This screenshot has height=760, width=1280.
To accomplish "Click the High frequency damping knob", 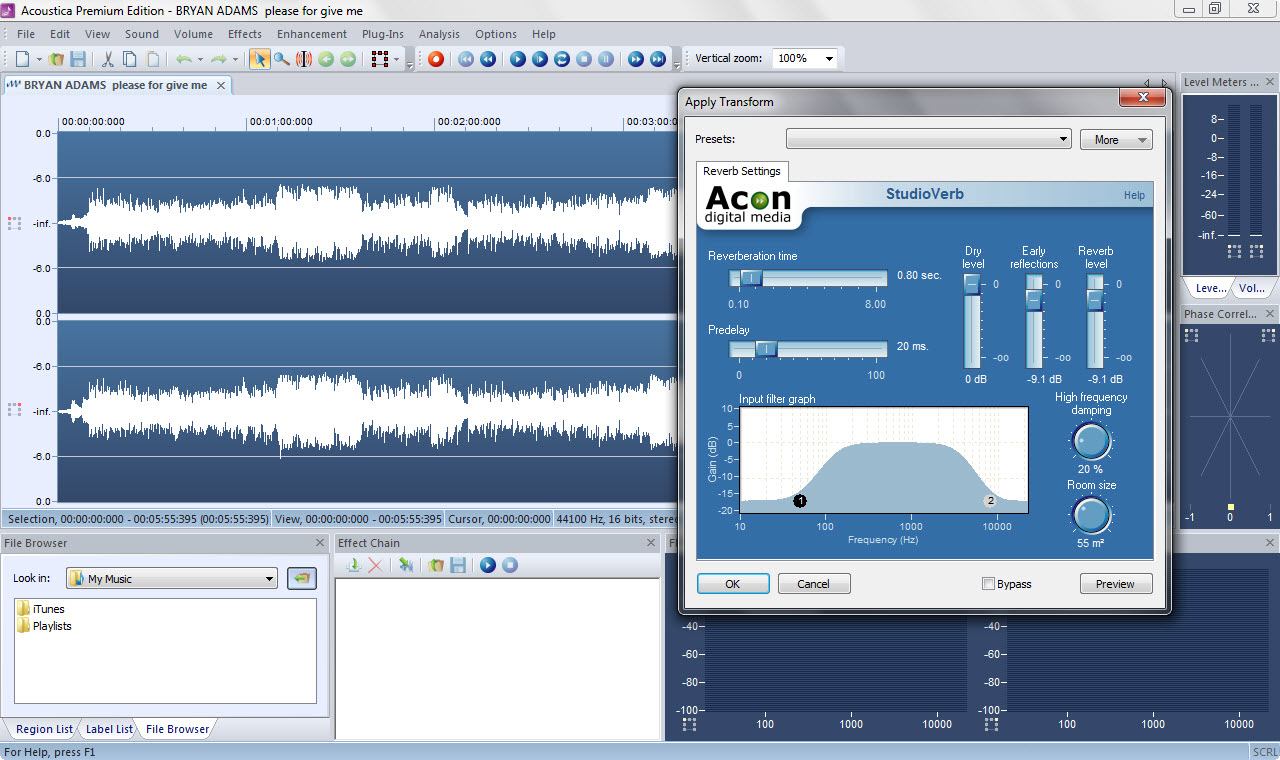I will coord(1091,441).
